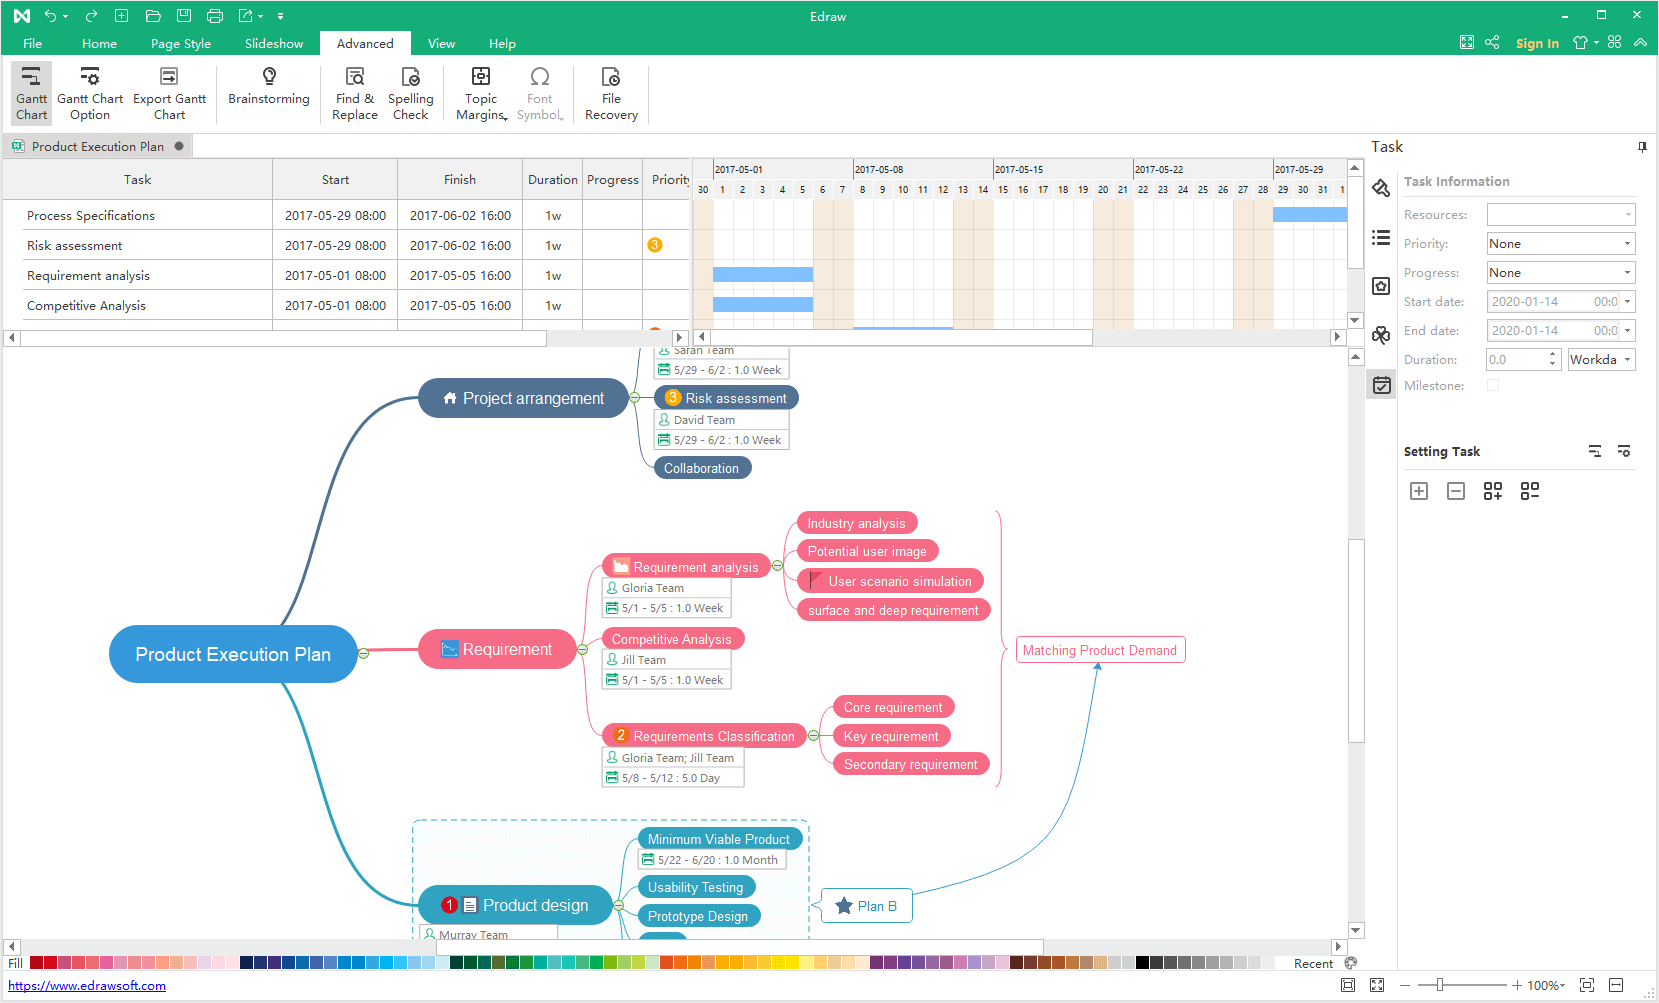
Task: Open the edrawsoft.com website link
Action: tap(86, 985)
